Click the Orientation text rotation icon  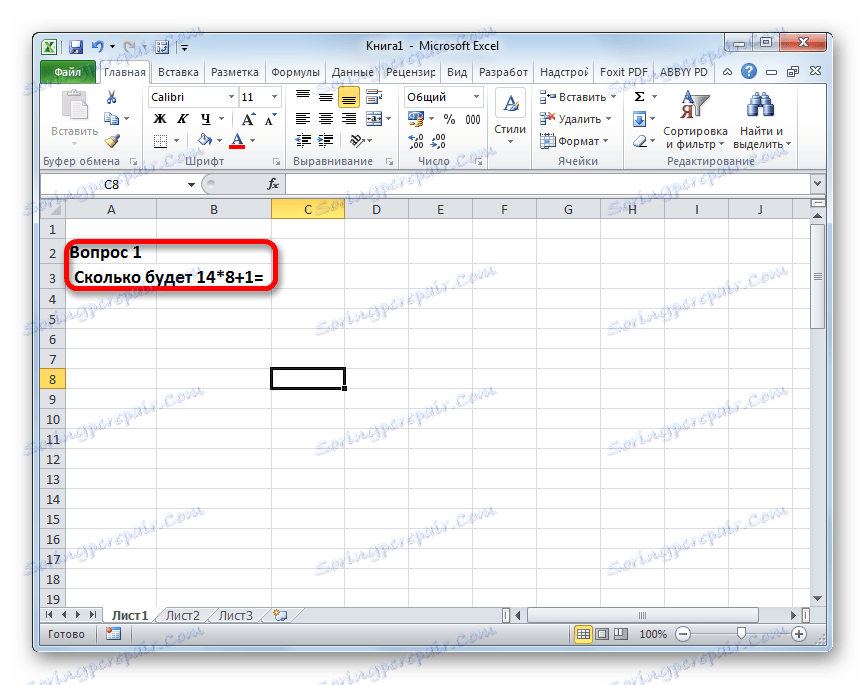click(x=357, y=141)
